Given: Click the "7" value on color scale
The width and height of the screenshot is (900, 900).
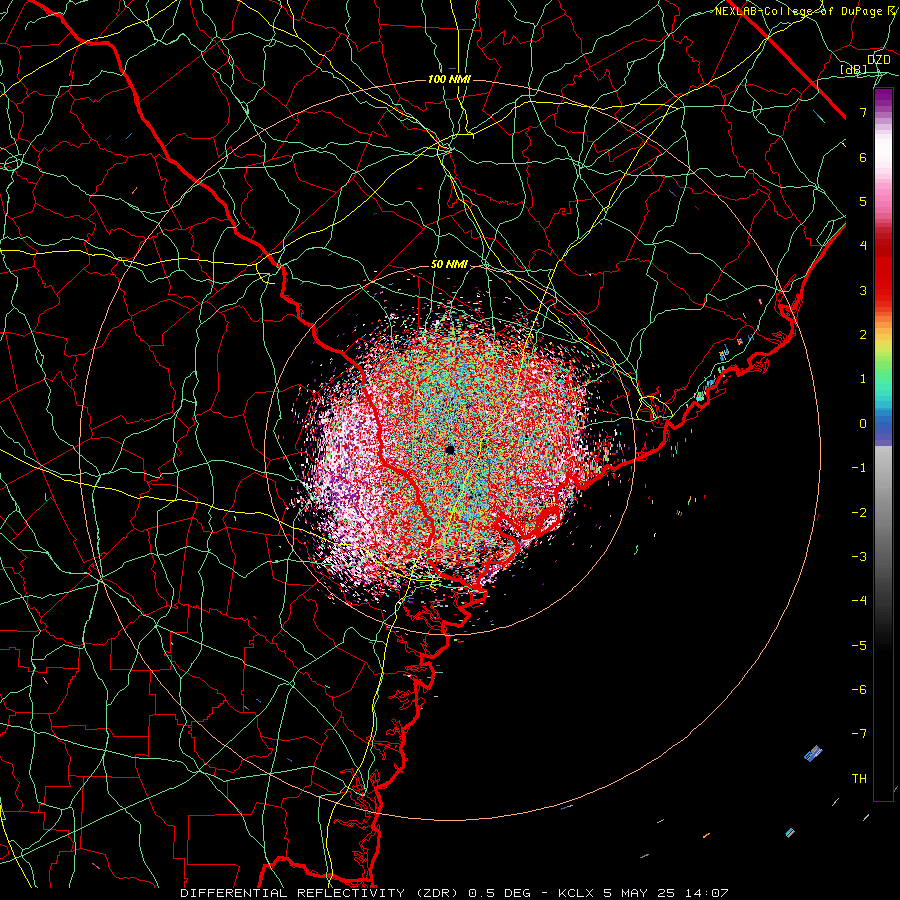Looking at the screenshot, I should click(863, 112).
